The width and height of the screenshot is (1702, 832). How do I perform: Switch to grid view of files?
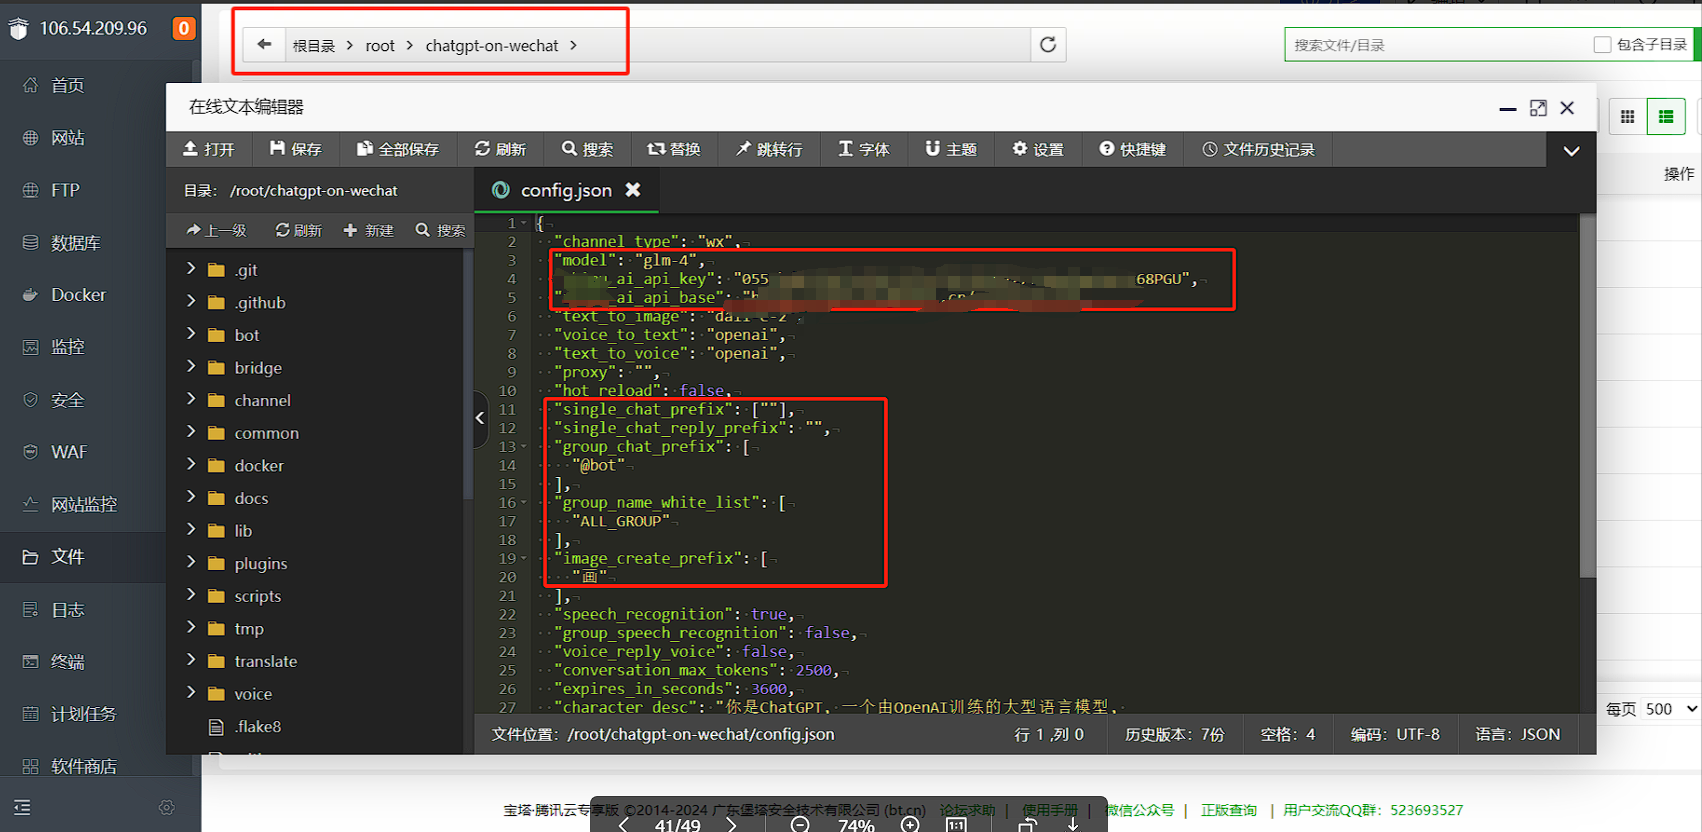(x=1627, y=117)
